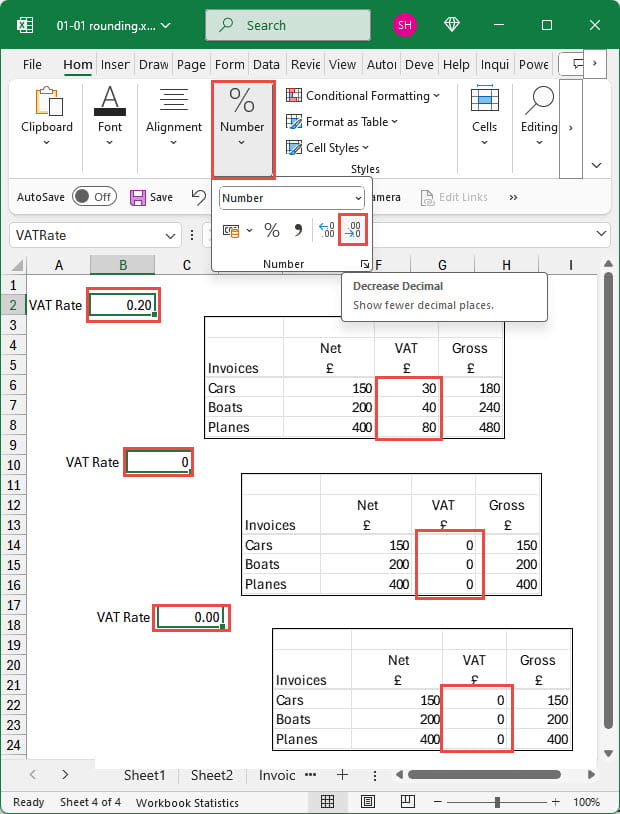Add a new sheet with plus icon
Viewport: 620px width, 814px height.
pos(342,775)
